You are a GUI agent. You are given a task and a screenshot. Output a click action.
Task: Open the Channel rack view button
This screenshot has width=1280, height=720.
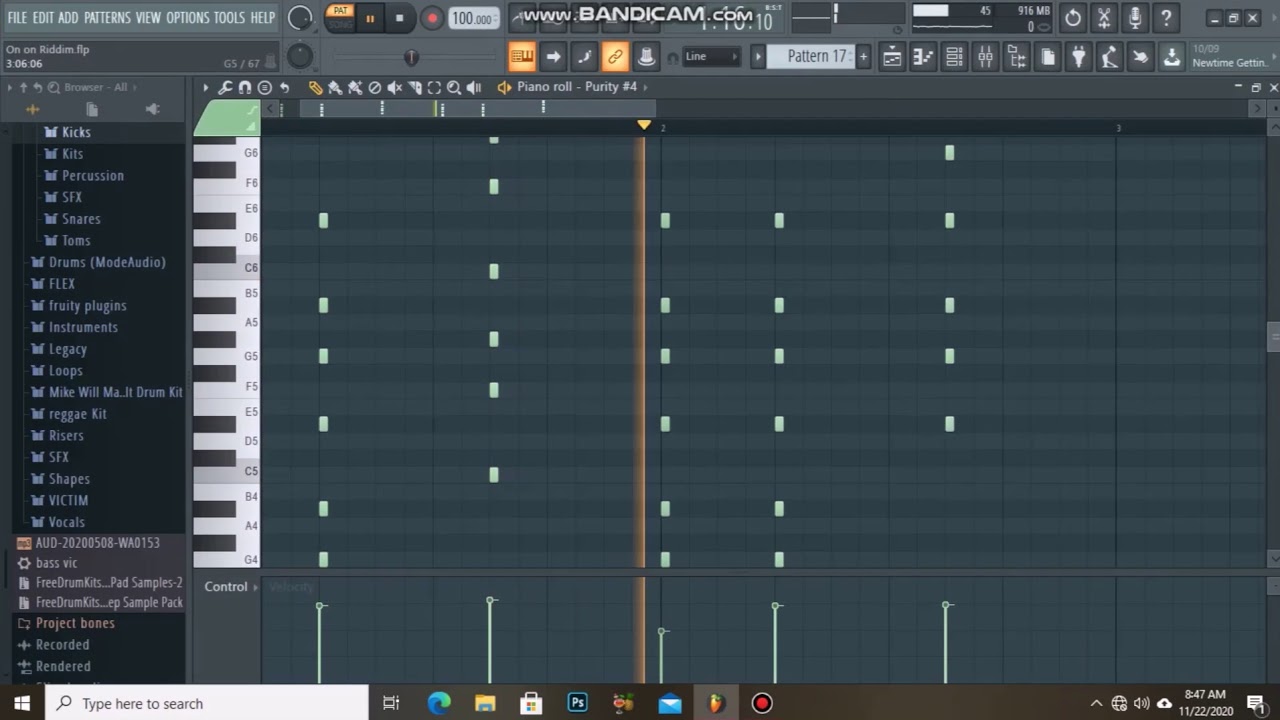click(x=954, y=57)
